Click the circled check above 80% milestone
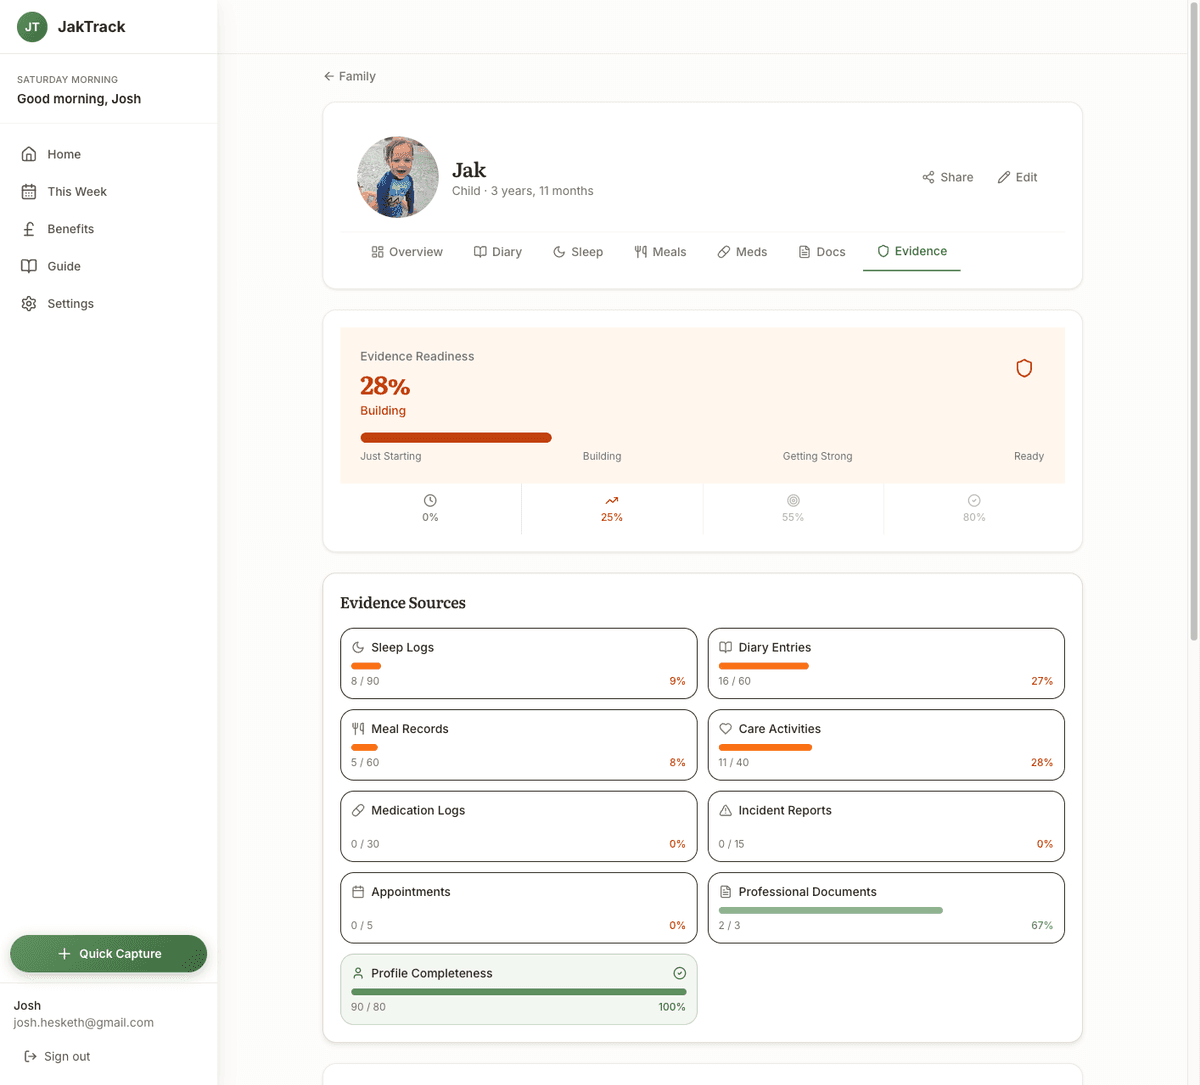 tap(973, 500)
